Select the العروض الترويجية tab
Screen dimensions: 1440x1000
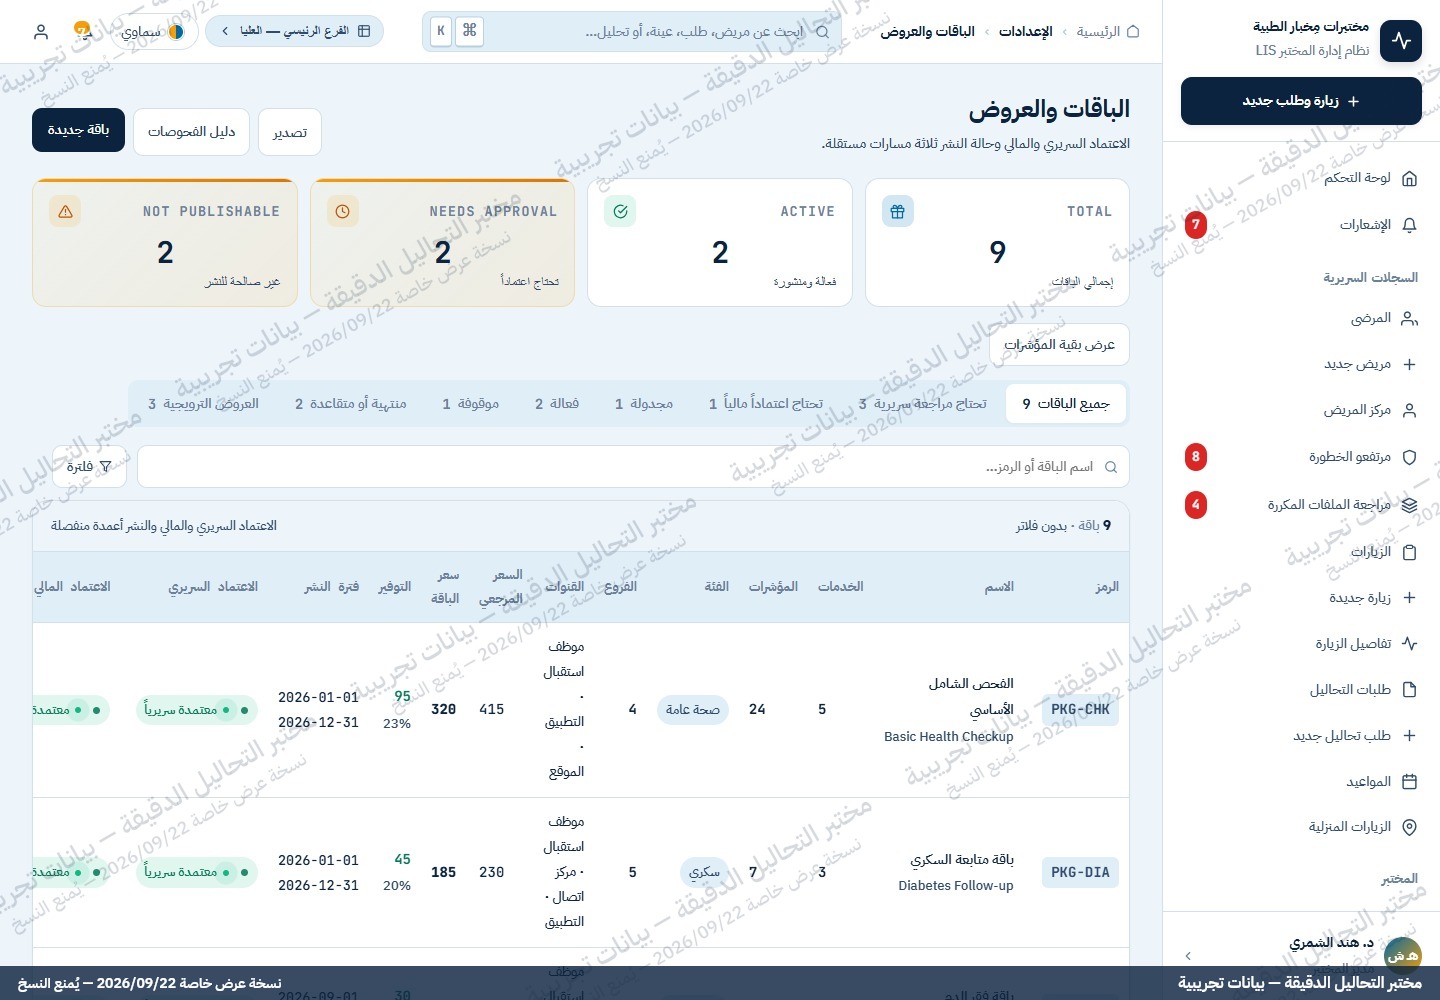pyautogui.click(x=203, y=404)
